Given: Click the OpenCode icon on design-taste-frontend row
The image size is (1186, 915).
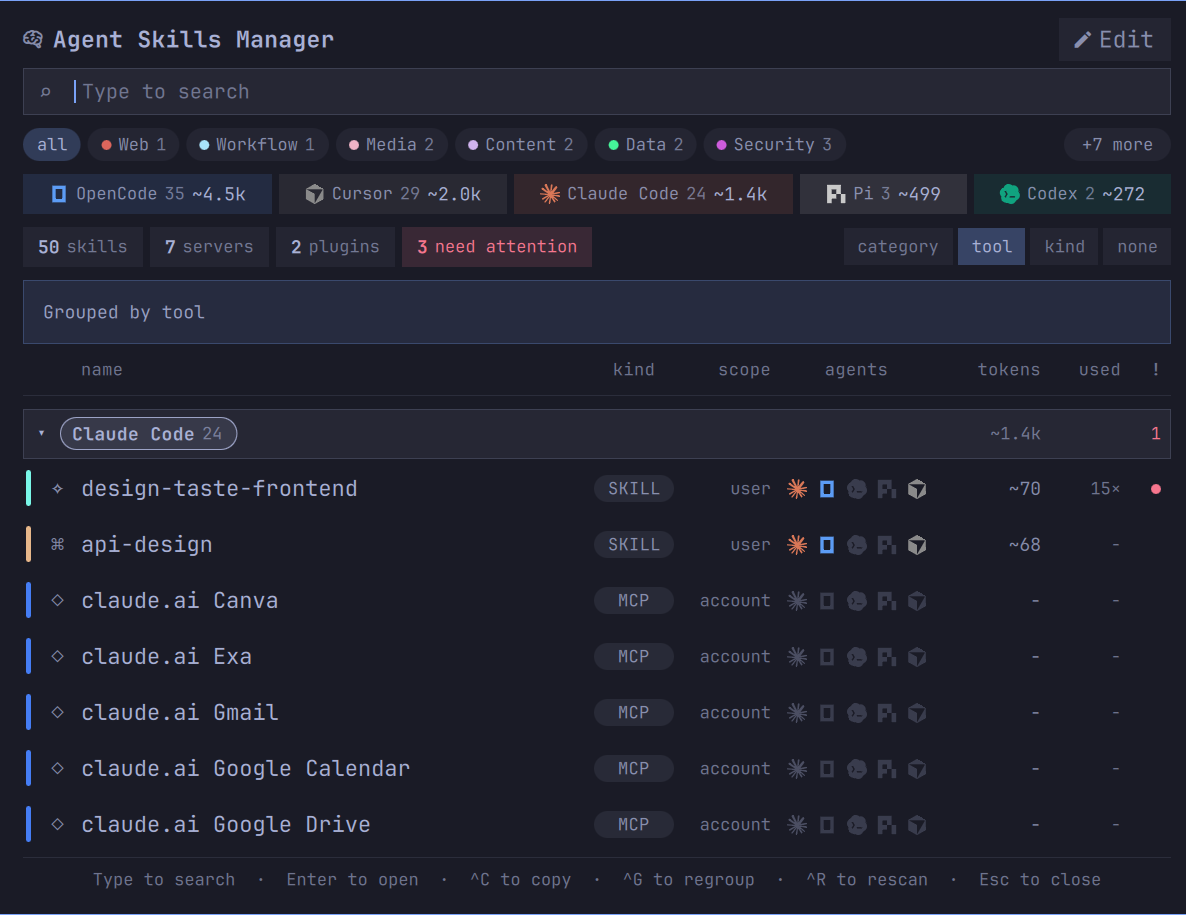Looking at the screenshot, I should point(827,489).
